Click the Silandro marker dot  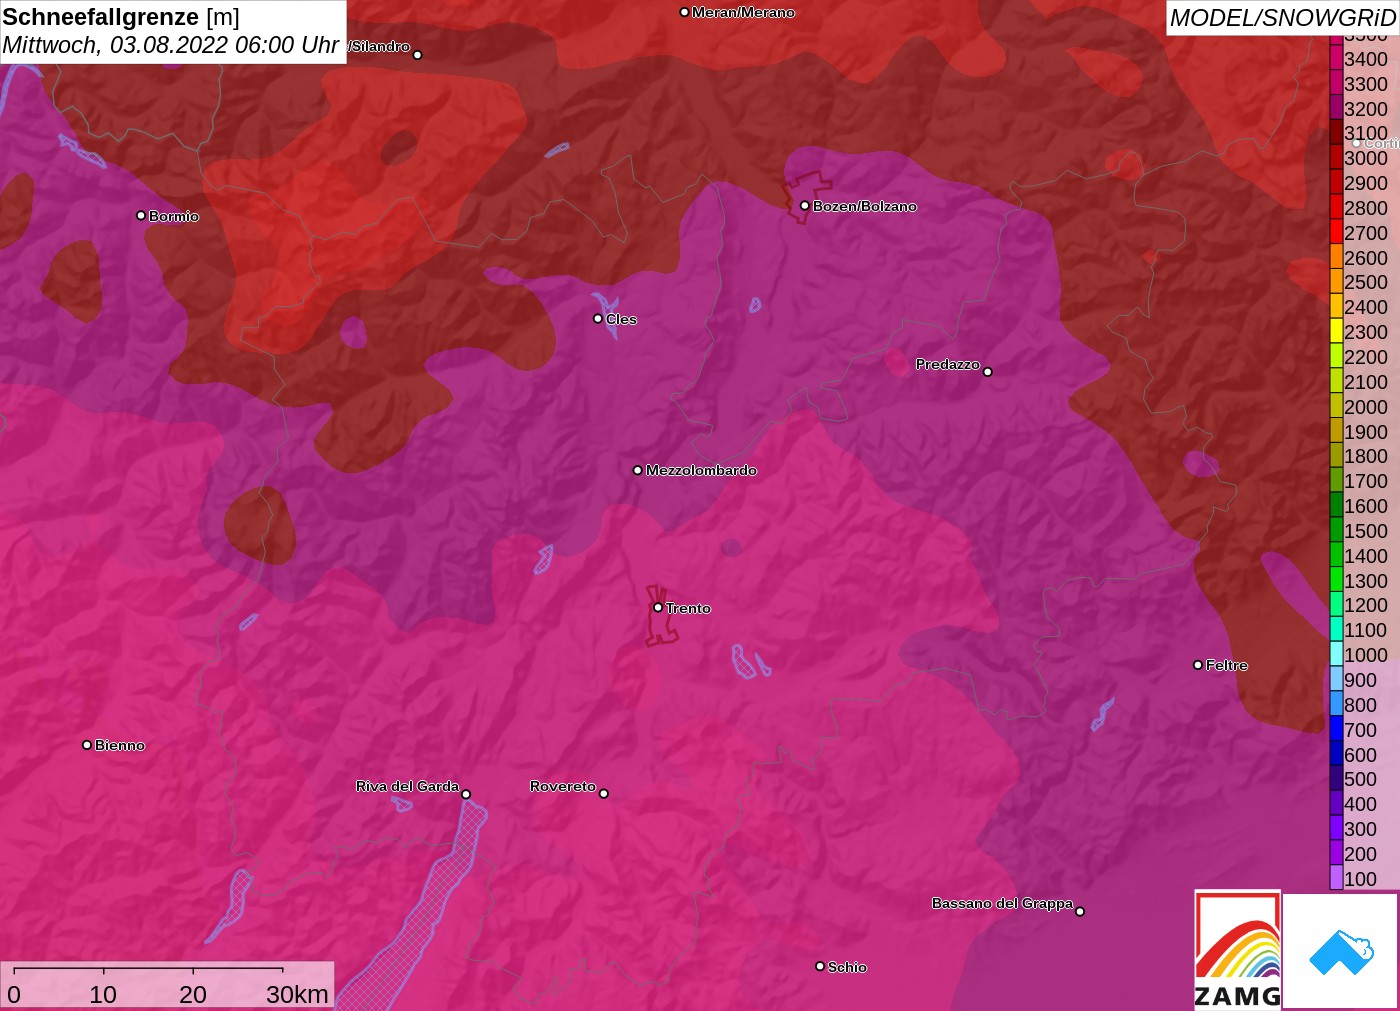click(417, 55)
